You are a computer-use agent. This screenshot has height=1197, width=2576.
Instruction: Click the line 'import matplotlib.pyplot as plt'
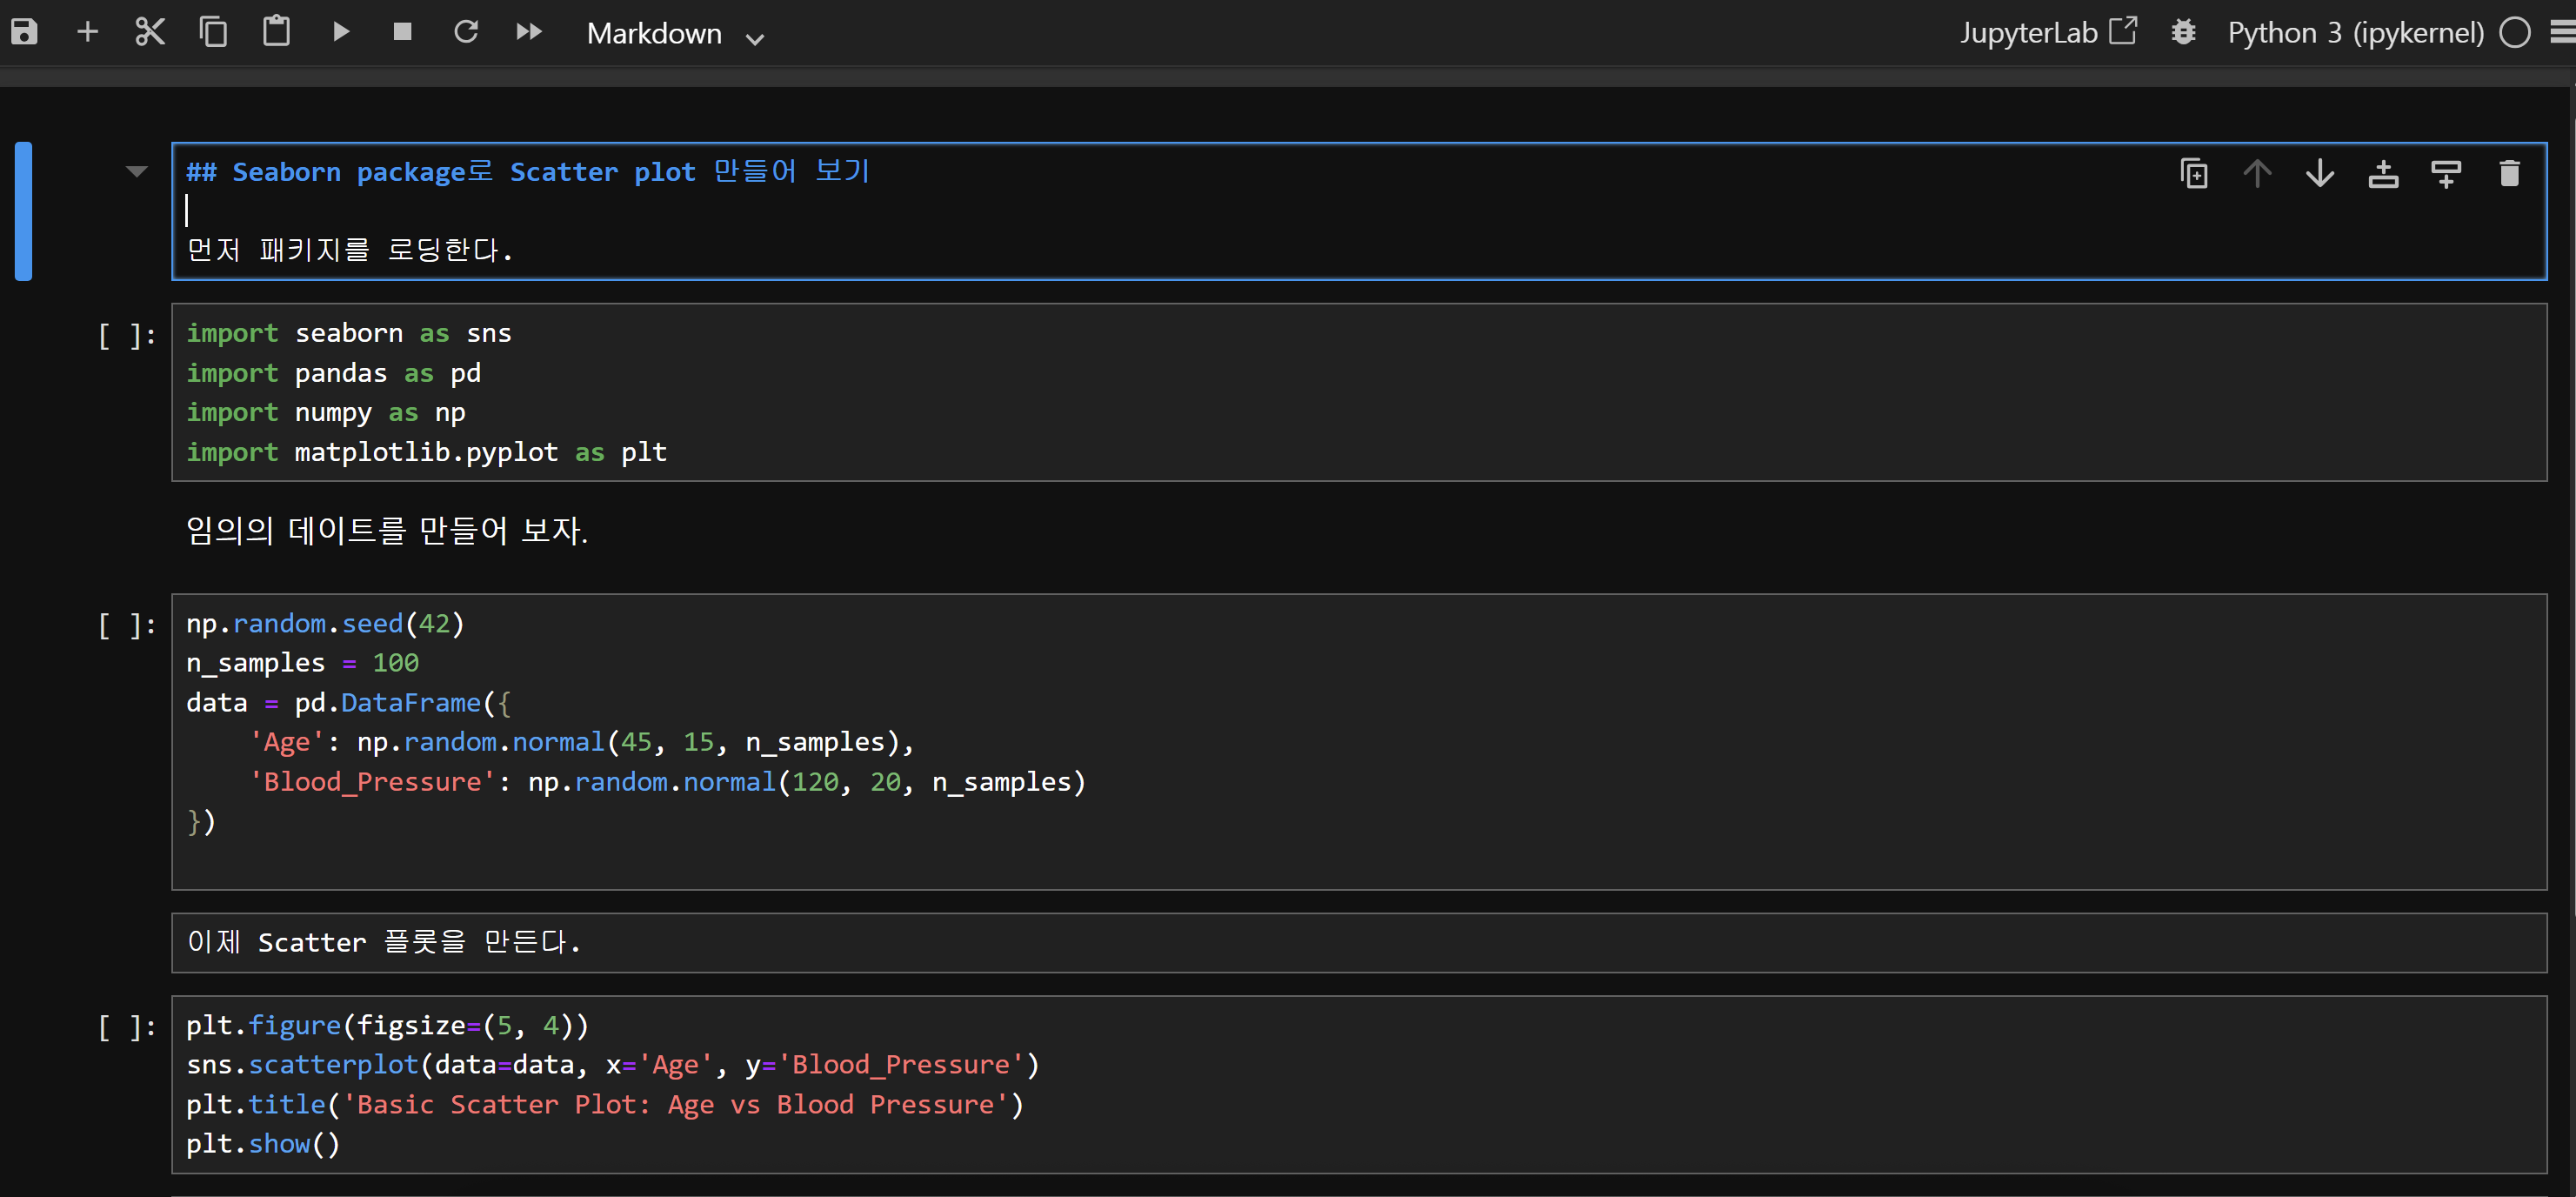click(x=426, y=452)
